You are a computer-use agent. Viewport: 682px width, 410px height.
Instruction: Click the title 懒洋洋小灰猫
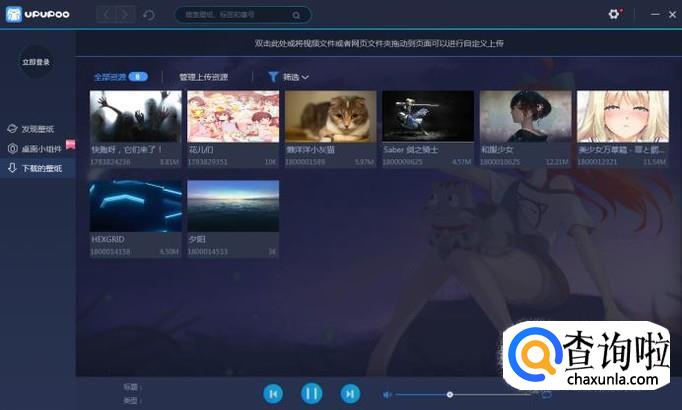pyautogui.click(x=311, y=150)
